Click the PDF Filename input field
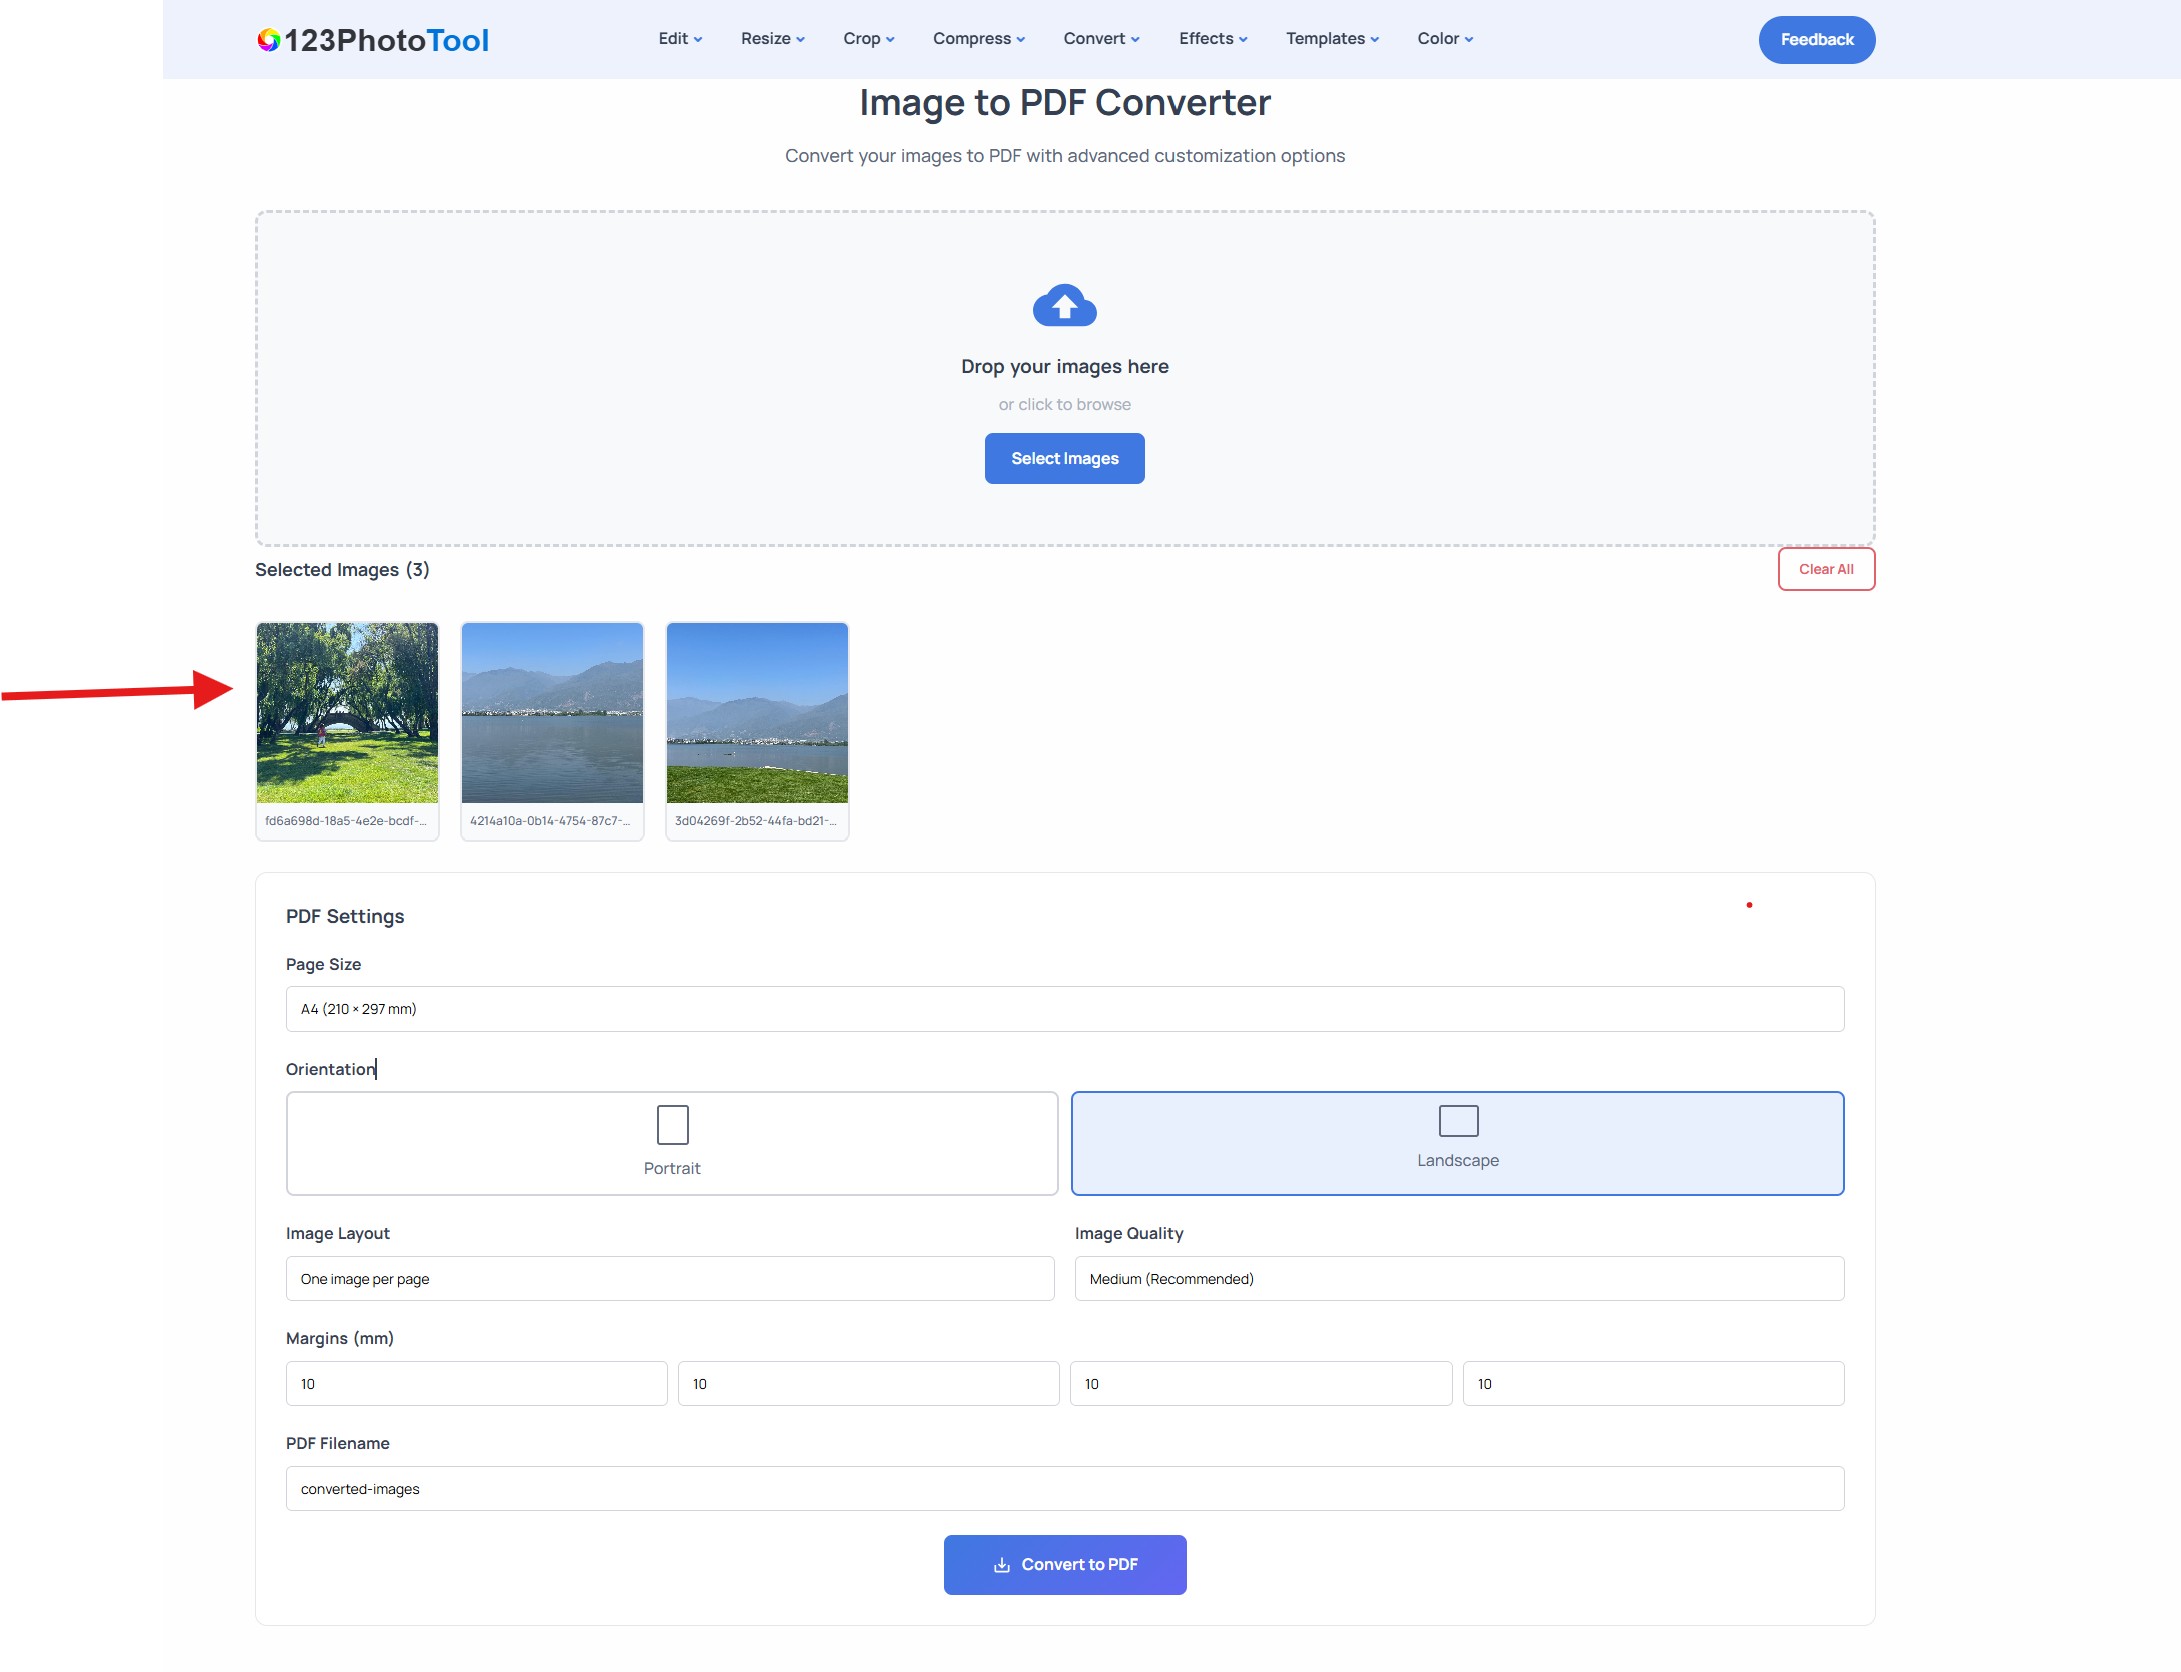Viewport: 2181px width, 1672px height. pyautogui.click(x=1064, y=1489)
